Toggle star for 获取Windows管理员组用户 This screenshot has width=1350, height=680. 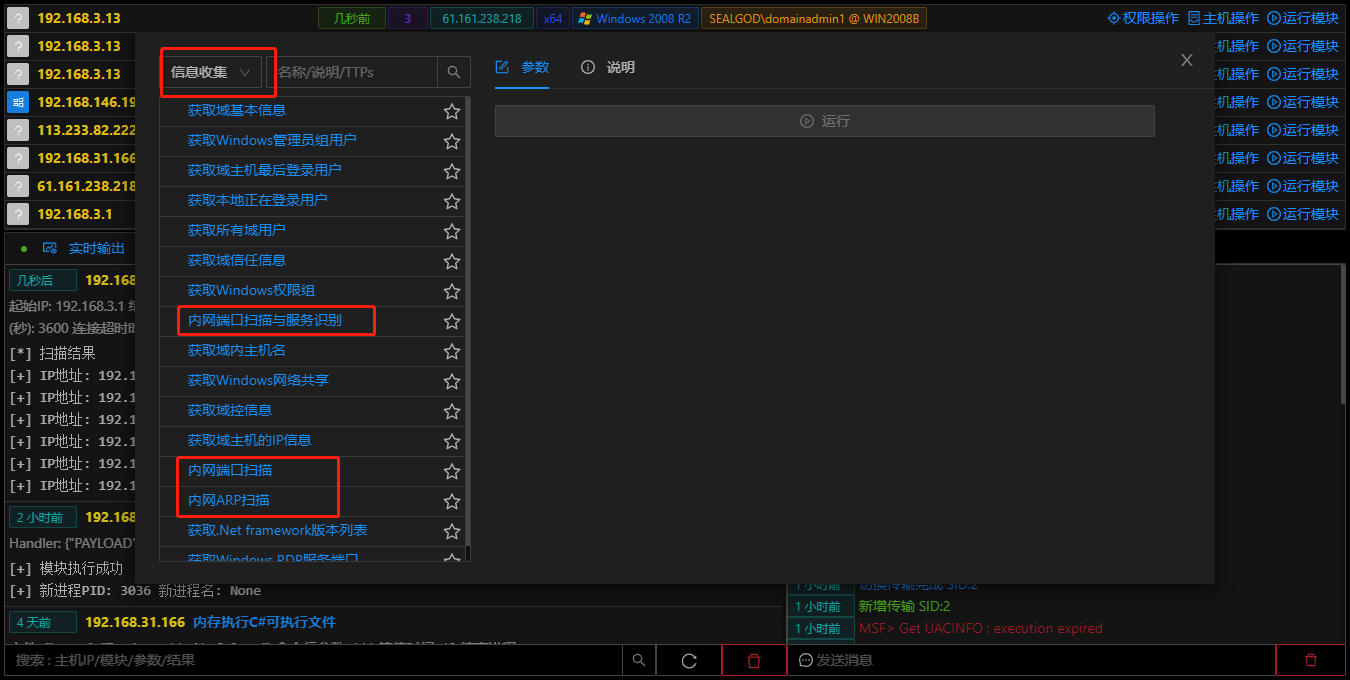coord(452,142)
